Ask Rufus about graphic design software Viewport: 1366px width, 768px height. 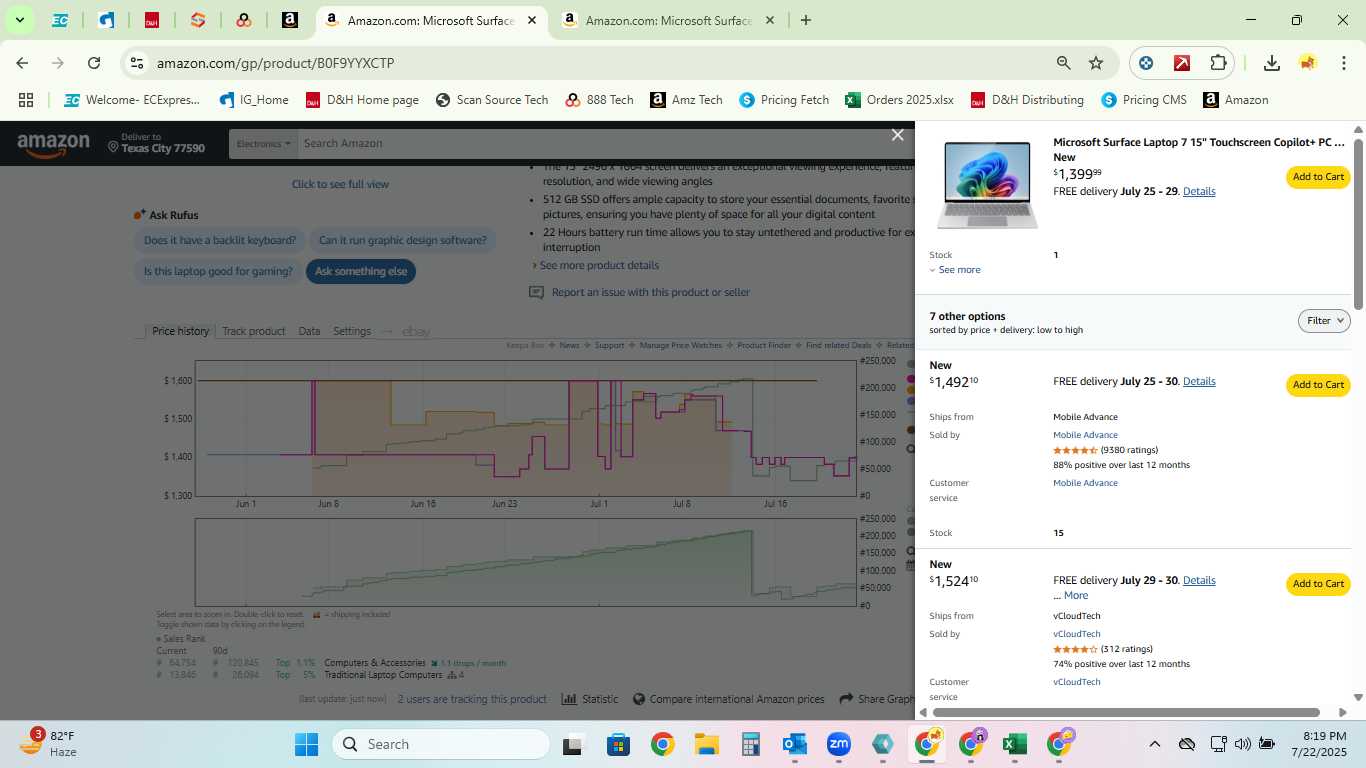pos(402,240)
